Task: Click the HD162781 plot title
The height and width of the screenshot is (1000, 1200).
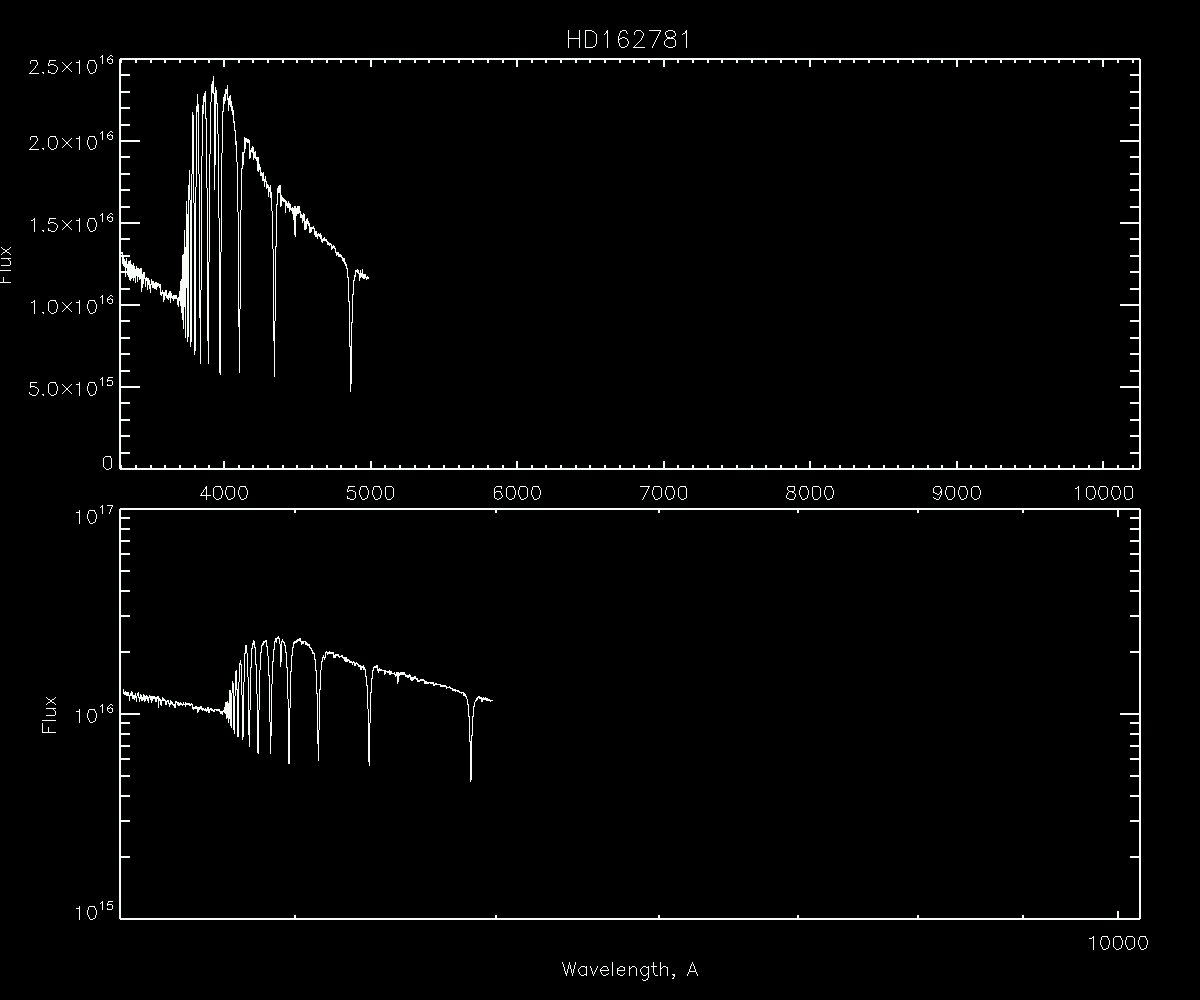Action: tap(627, 40)
